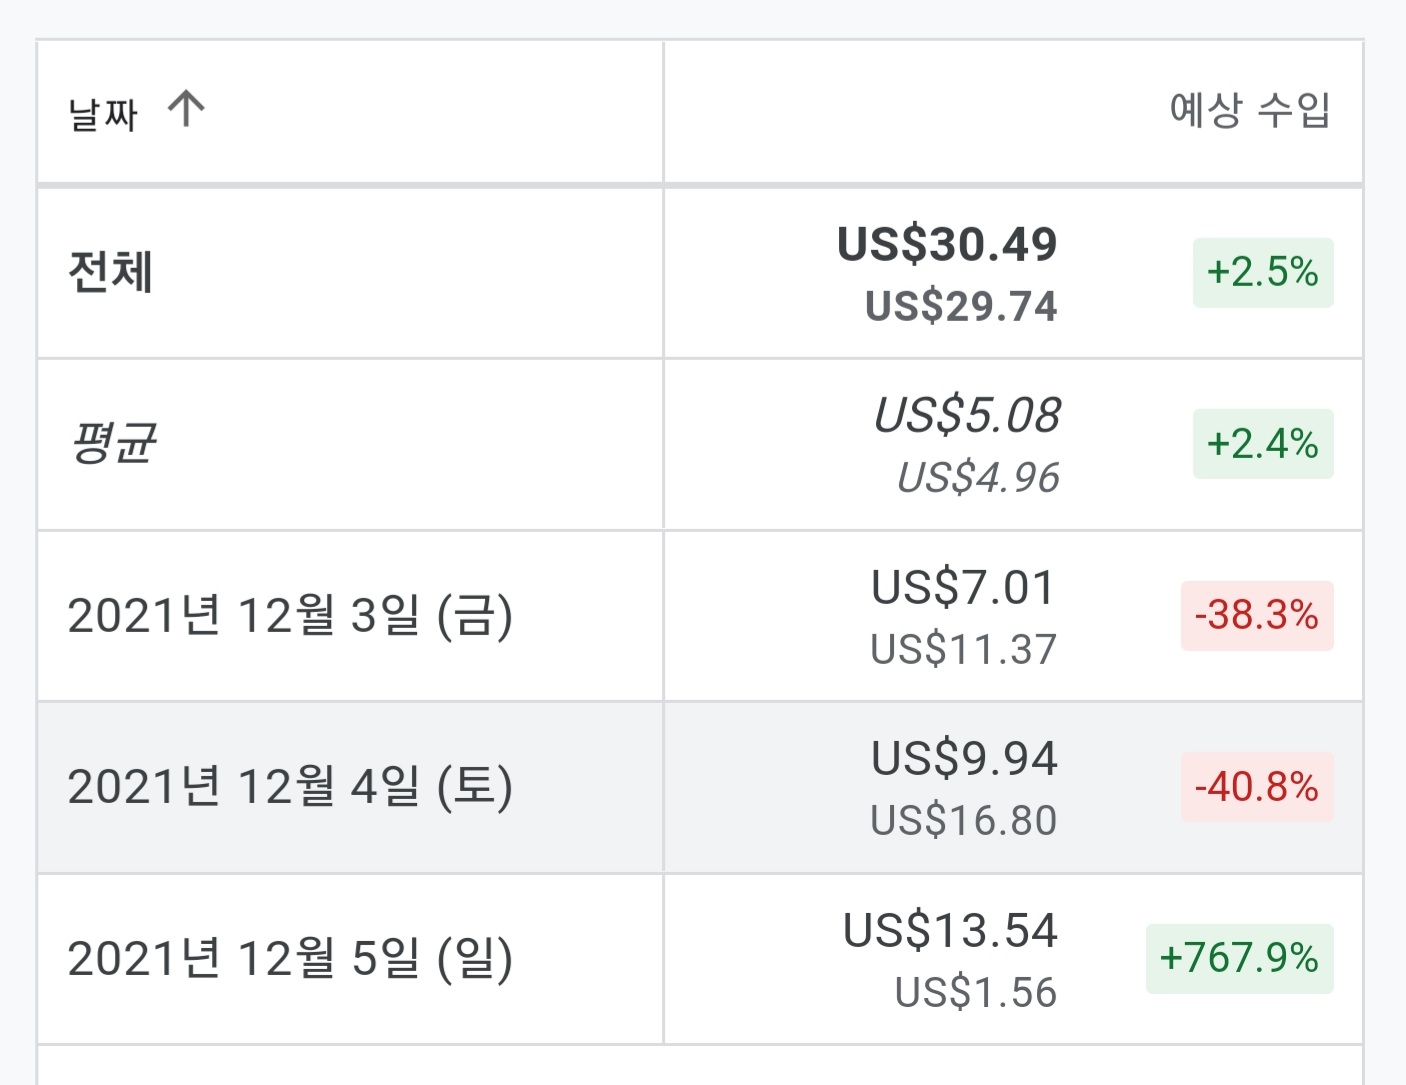Click the total US$30.49 value
This screenshot has height=1085, width=1406.
click(946, 244)
